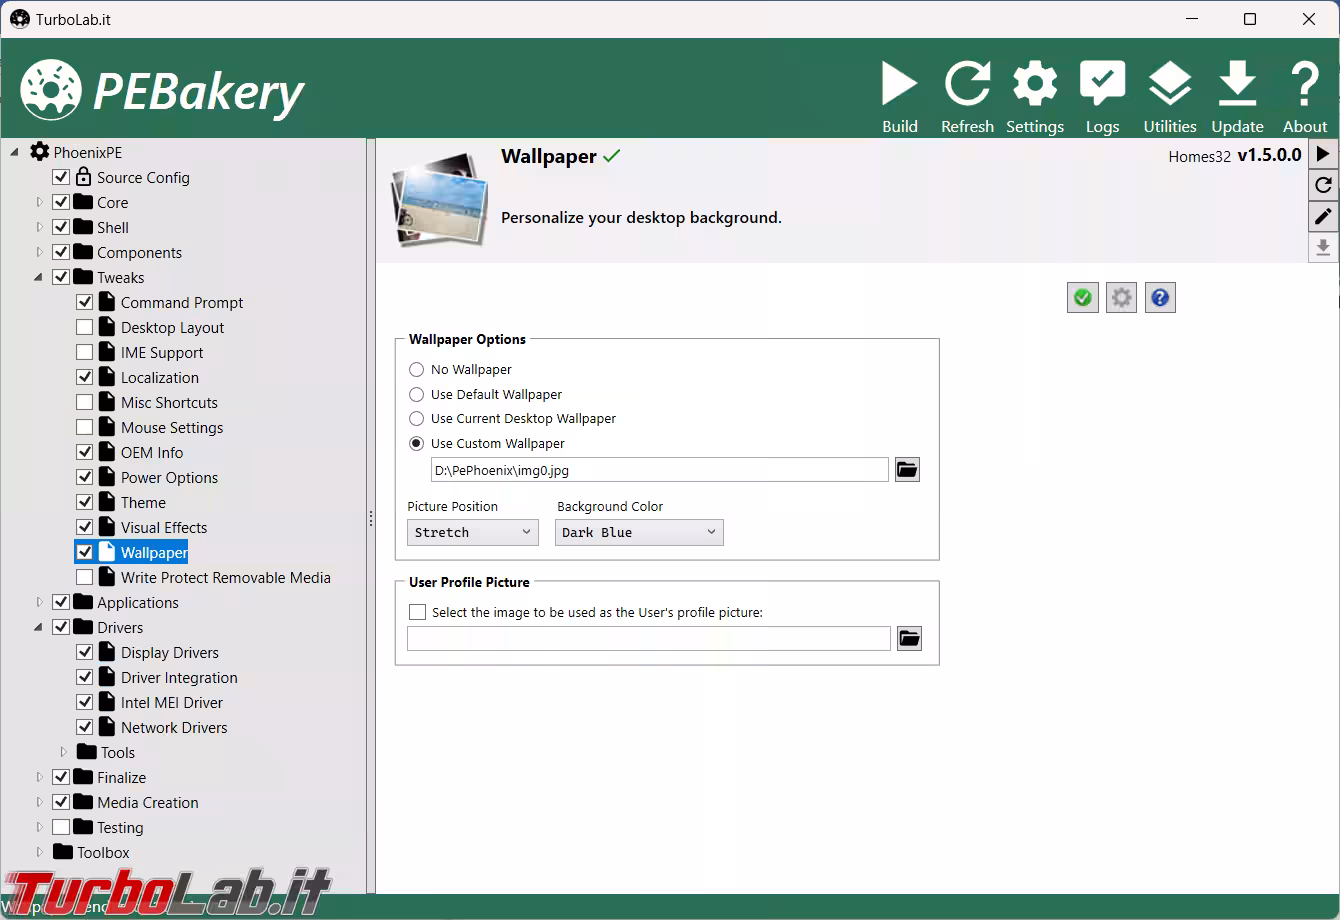Select the No Wallpaper option
Screen dimensions: 1340x920
(417, 370)
